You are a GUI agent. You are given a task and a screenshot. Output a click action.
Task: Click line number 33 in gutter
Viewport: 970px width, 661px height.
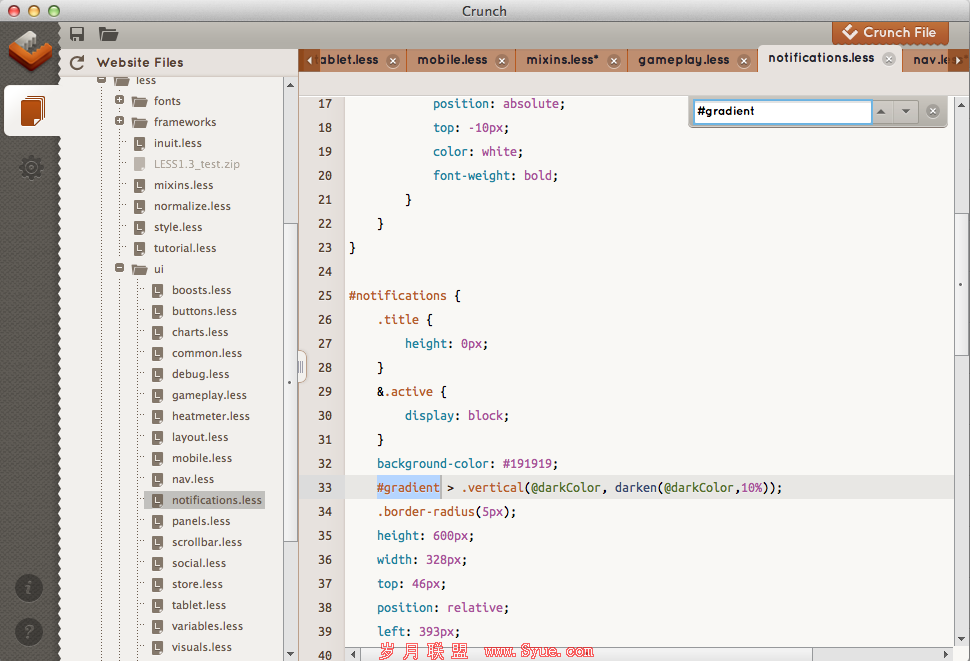pos(325,488)
